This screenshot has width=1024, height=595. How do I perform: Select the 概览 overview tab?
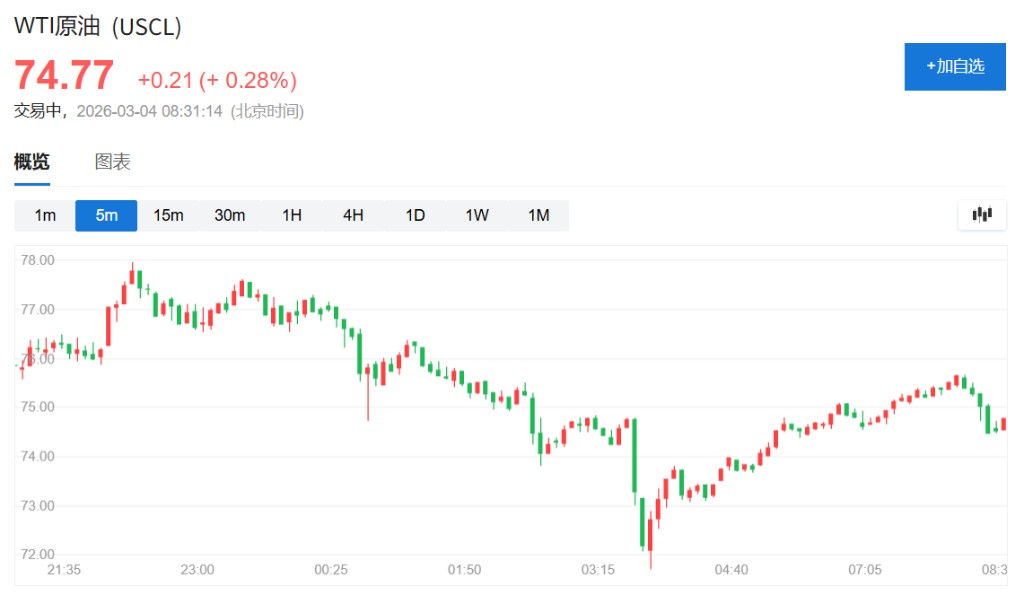tap(32, 162)
